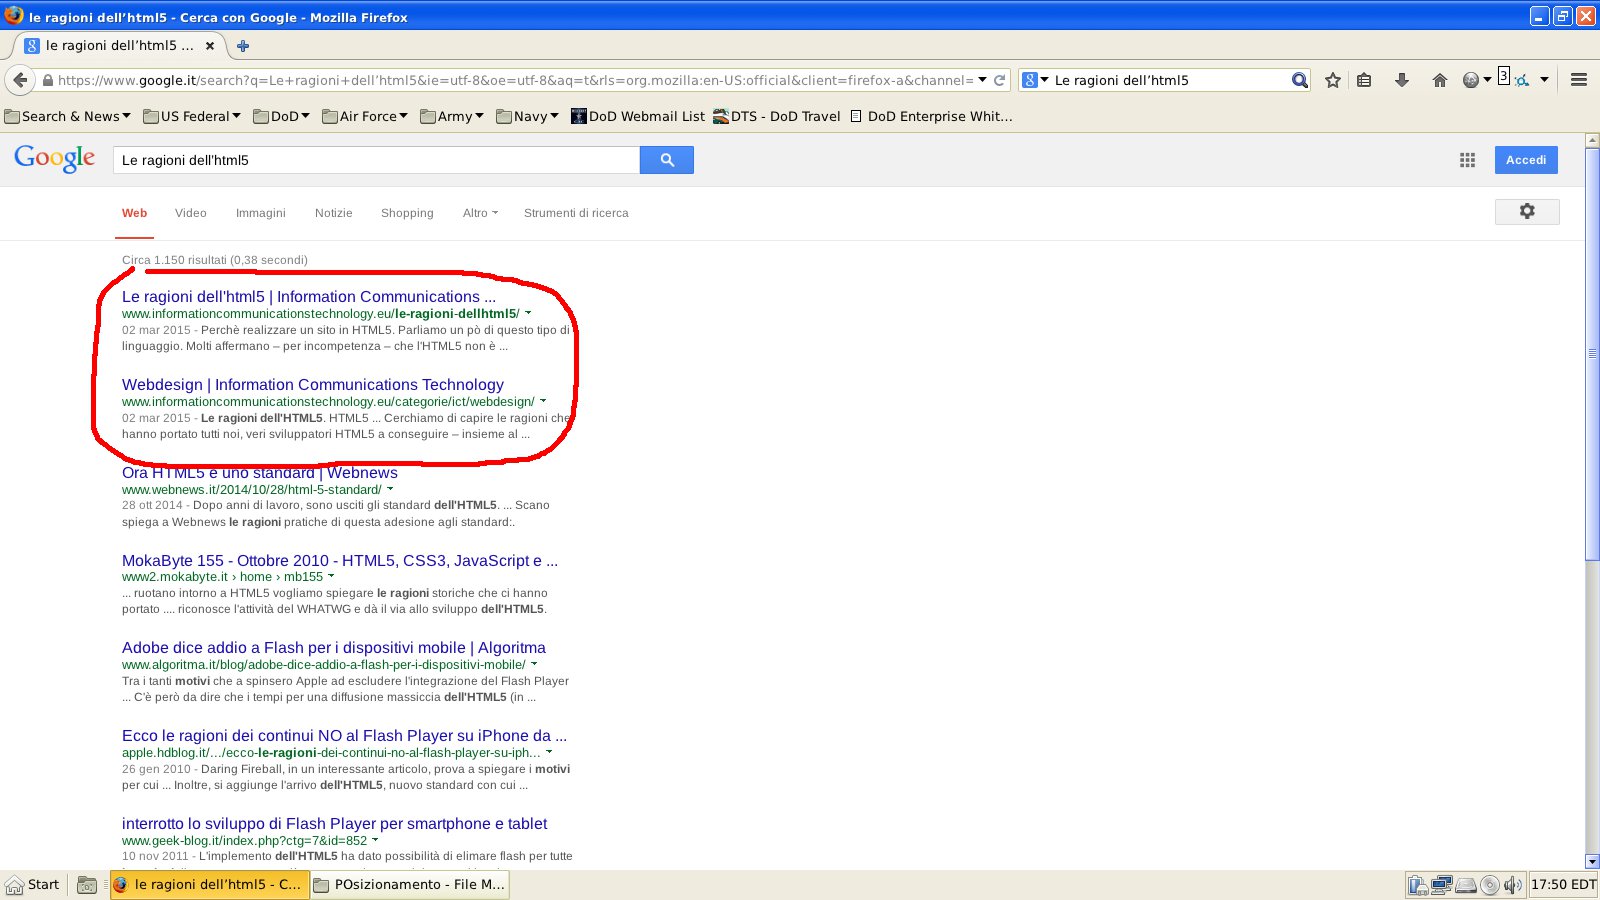Expand arrow next to algoritma.it URL
The height and width of the screenshot is (900, 1600).
point(534,664)
